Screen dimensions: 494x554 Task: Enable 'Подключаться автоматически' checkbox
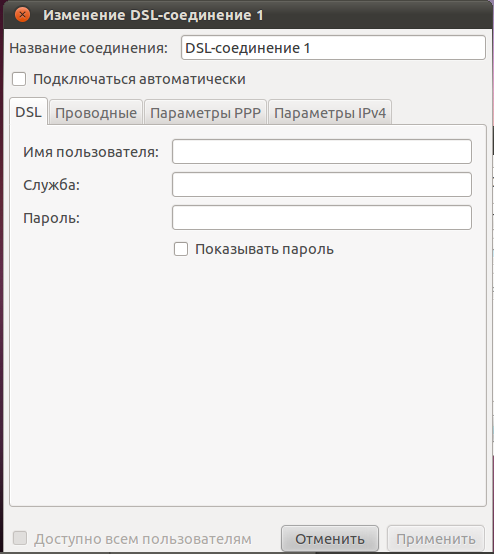coord(19,79)
